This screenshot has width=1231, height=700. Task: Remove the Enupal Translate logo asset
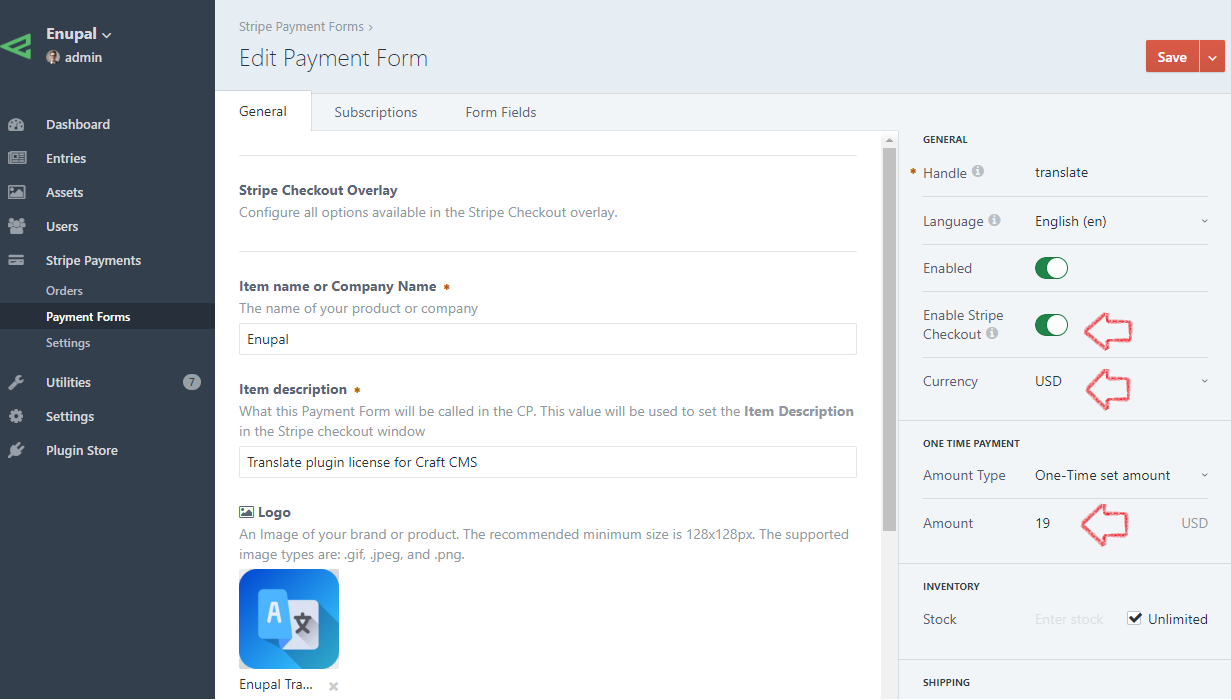tap(333, 686)
